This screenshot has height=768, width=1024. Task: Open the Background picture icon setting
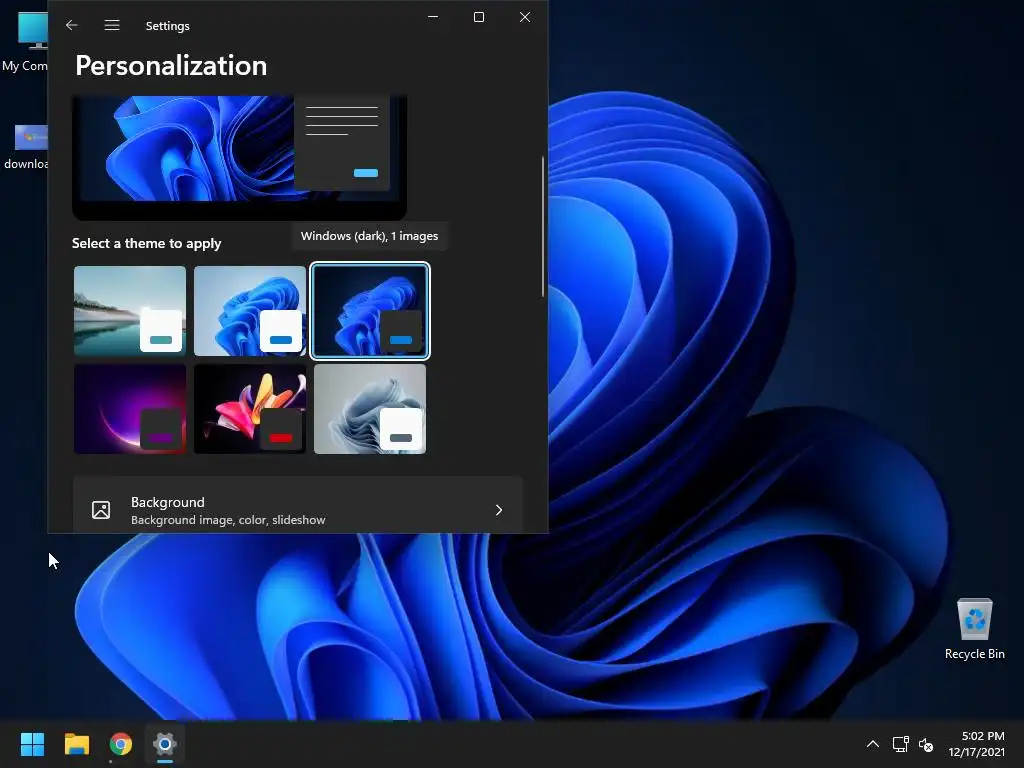click(101, 510)
